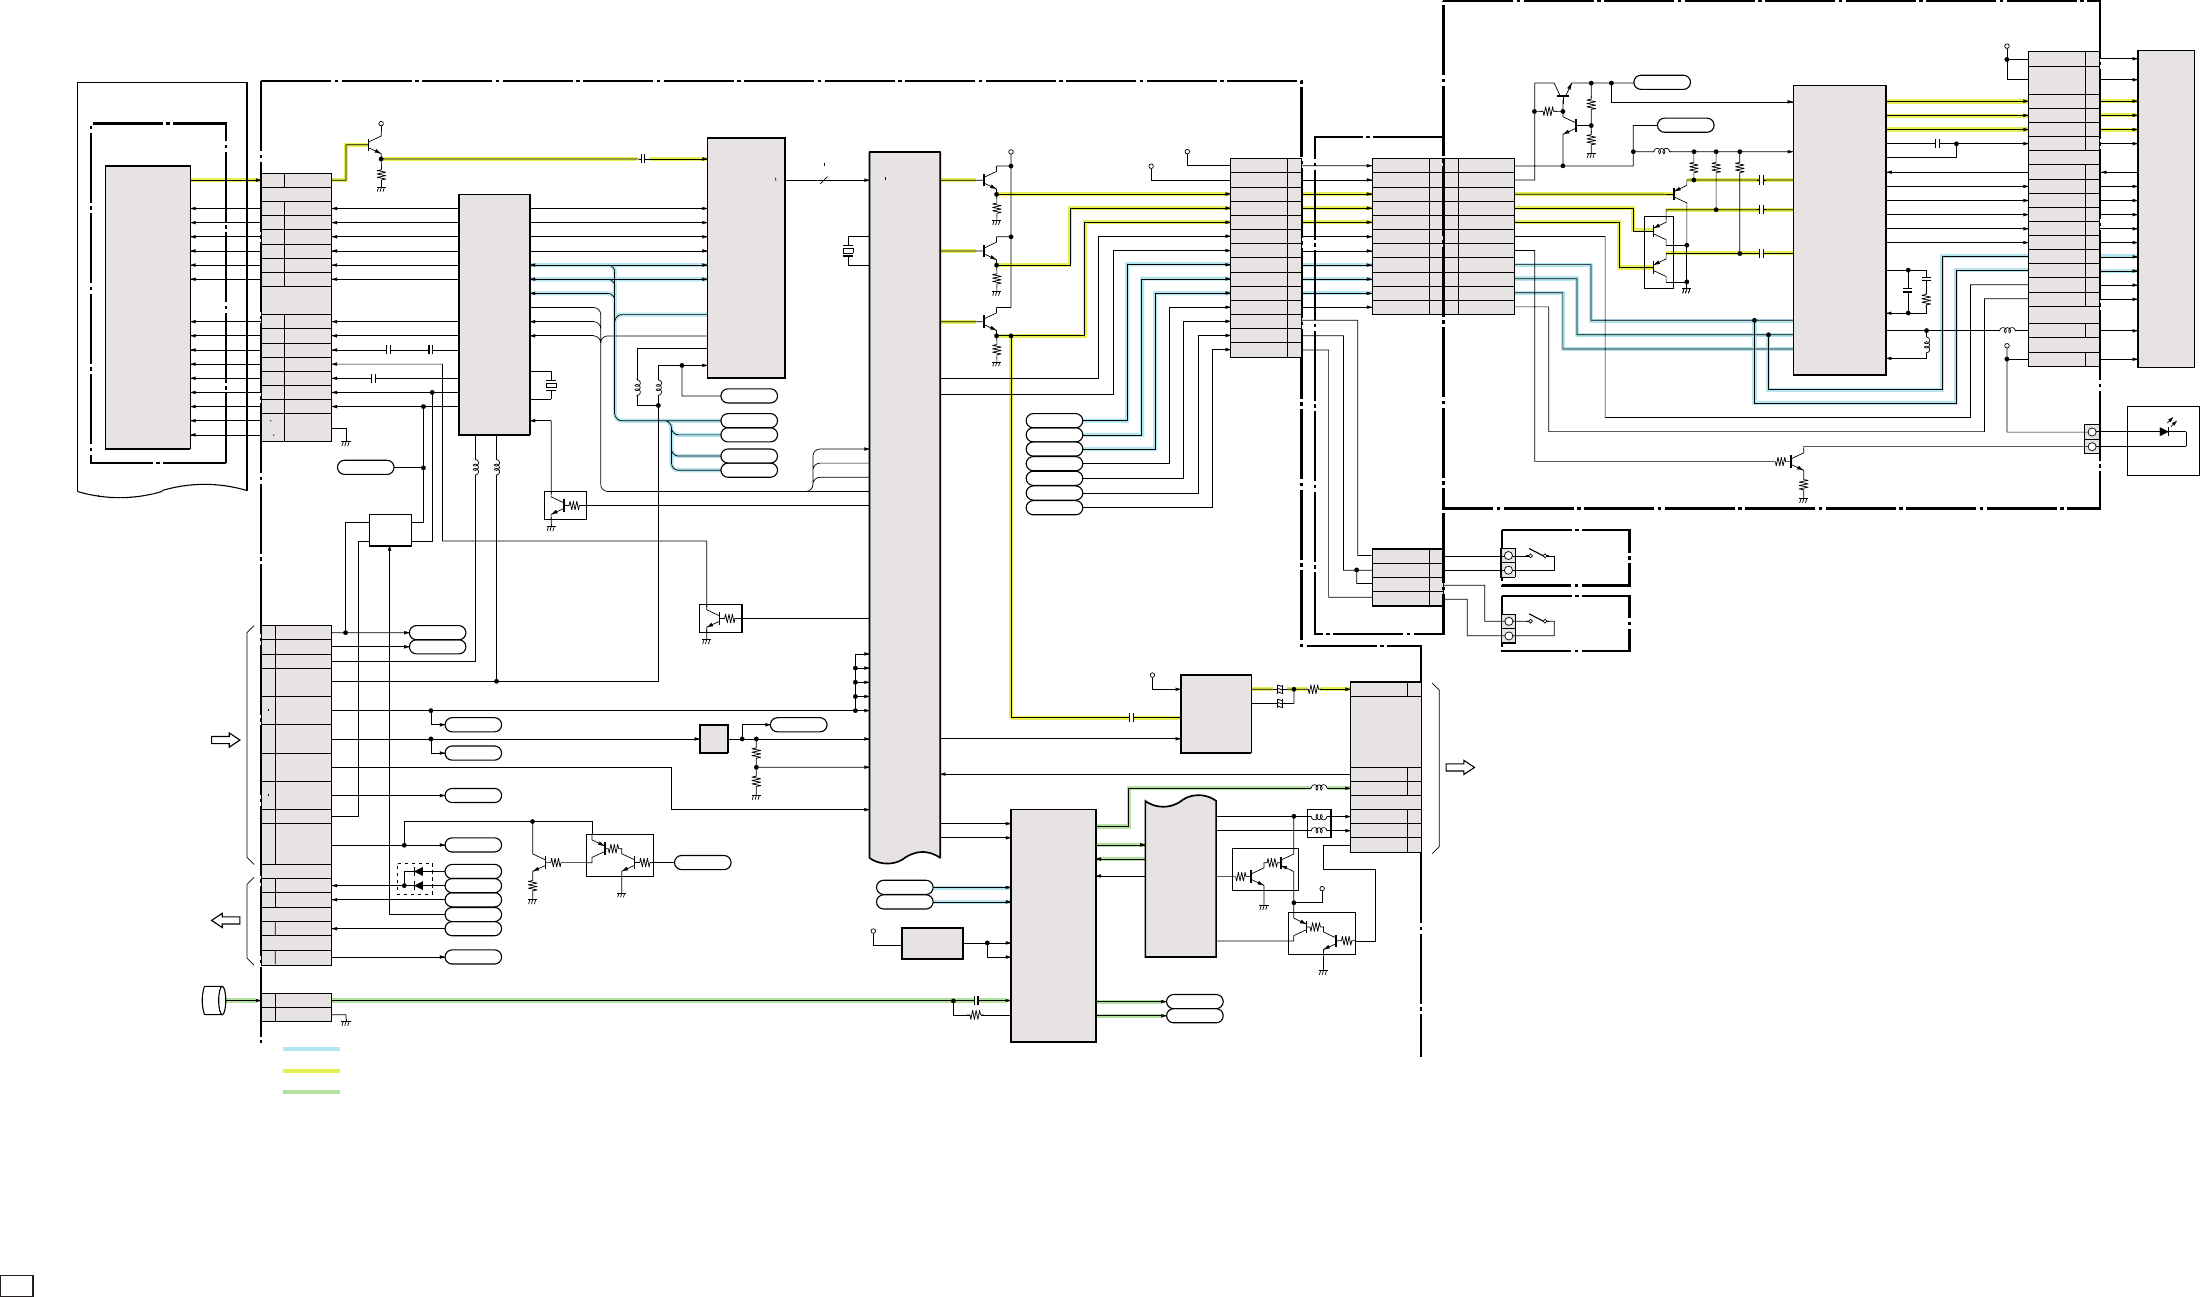Click the two-circle terminal beside the LED box

pyautogui.click(x=2091, y=439)
